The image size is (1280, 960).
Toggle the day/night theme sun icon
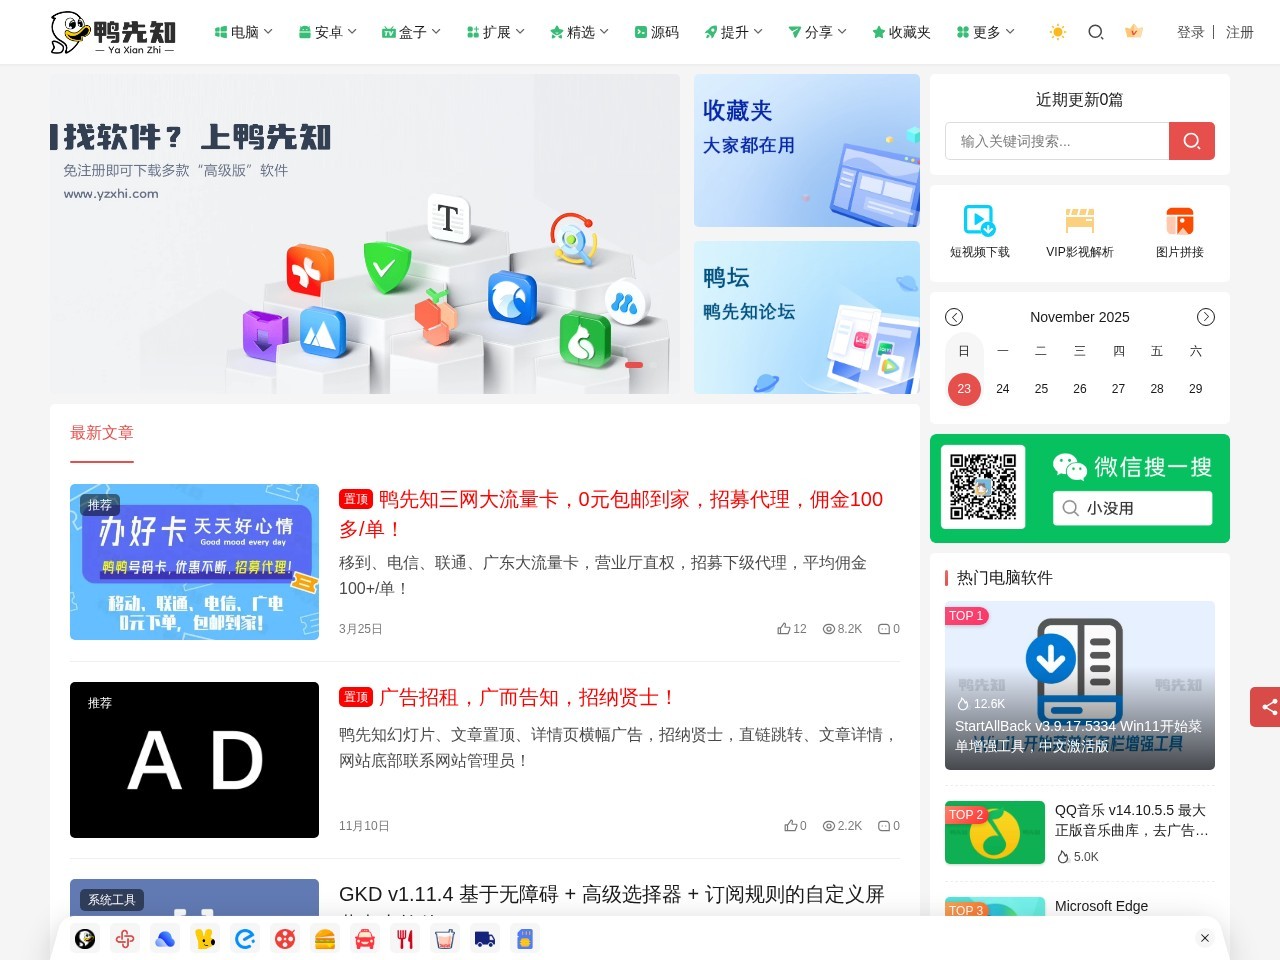tap(1056, 32)
